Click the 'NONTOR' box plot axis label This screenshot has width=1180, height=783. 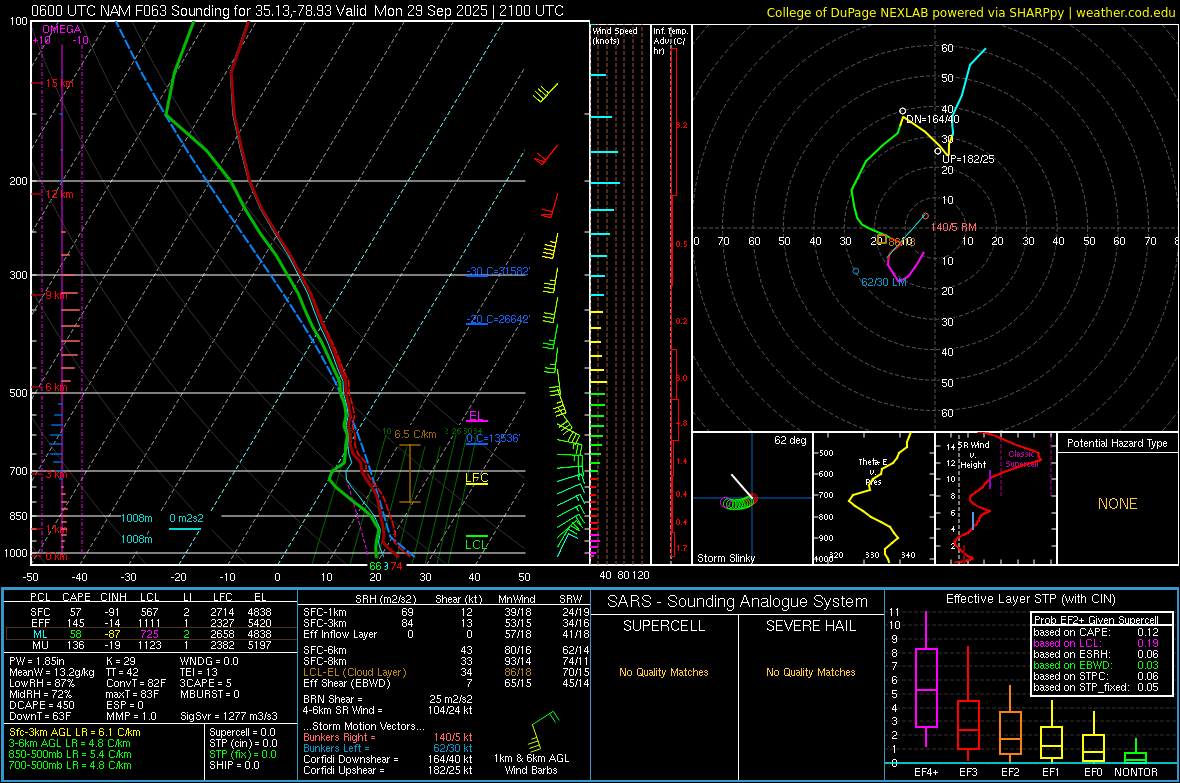[x=1136, y=772]
